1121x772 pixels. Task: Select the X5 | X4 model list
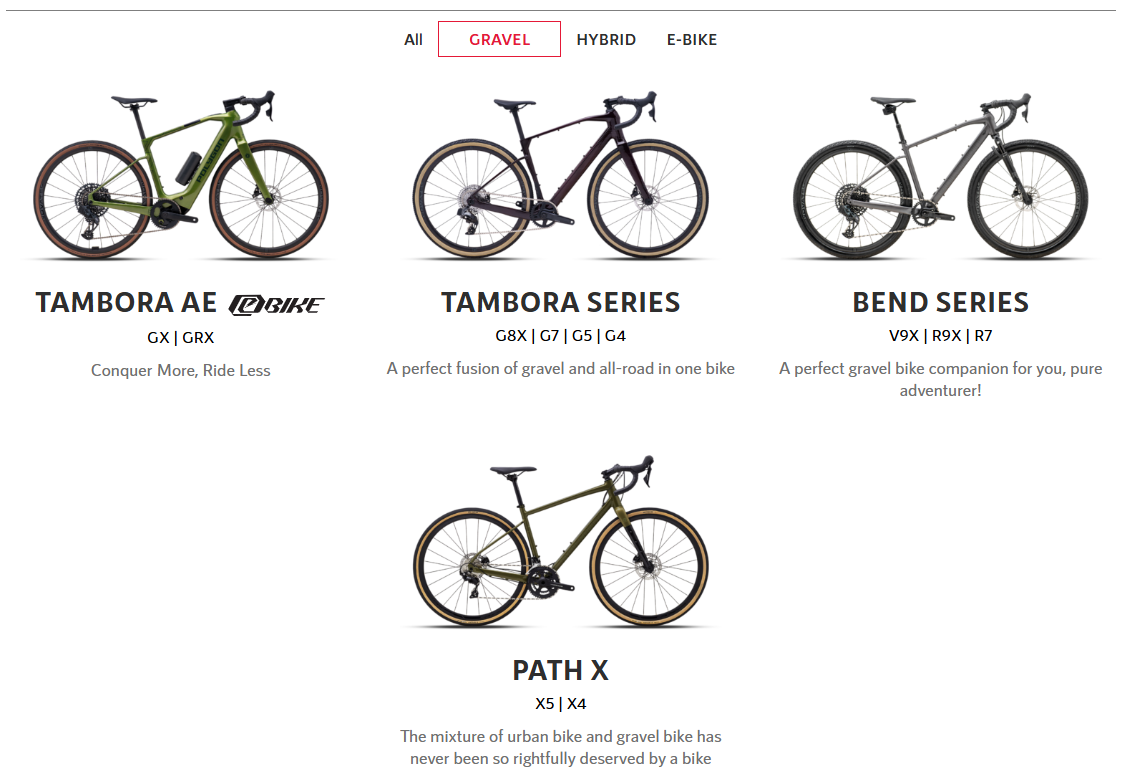click(x=560, y=703)
